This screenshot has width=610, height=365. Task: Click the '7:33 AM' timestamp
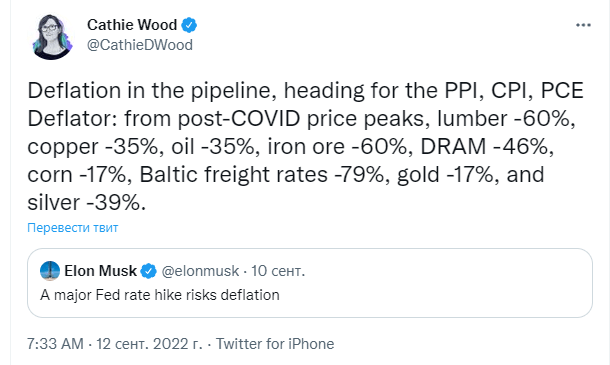(55, 344)
